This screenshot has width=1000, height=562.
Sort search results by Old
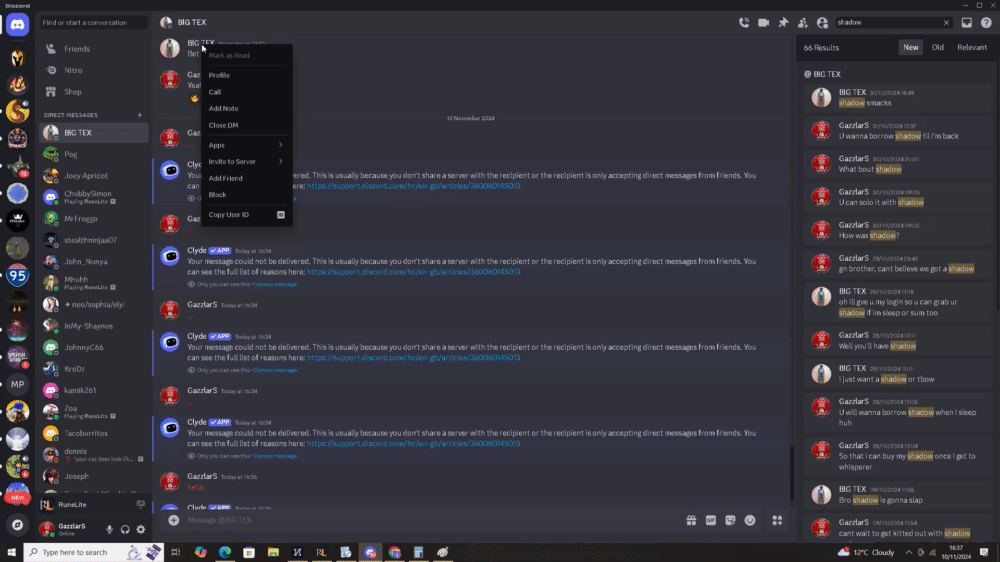938,47
